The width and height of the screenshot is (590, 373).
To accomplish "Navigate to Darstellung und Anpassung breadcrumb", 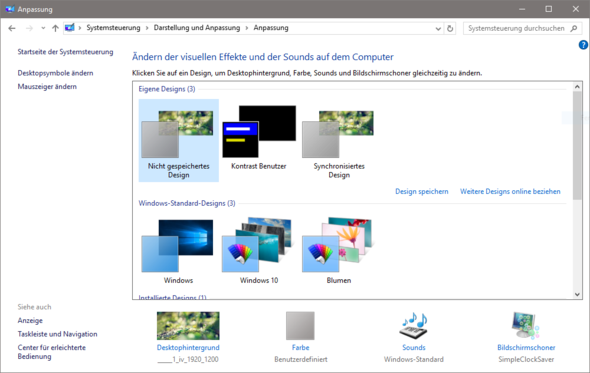I will pyautogui.click(x=197, y=28).
